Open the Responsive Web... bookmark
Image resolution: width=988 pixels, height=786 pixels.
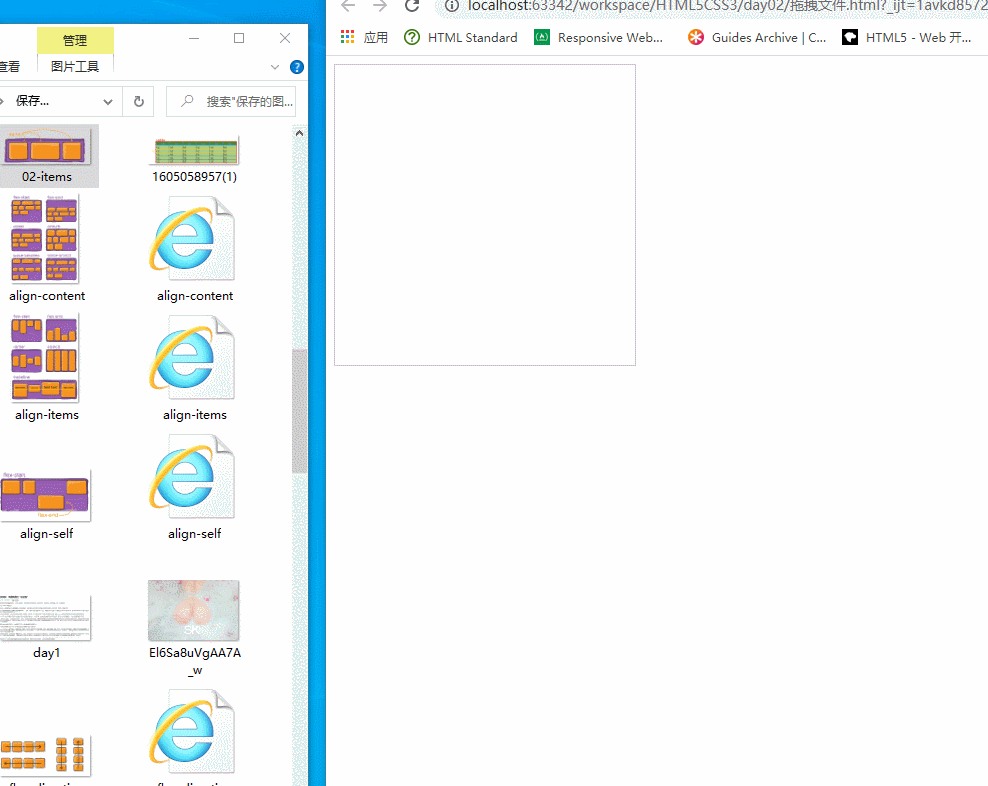pos(599,38)
